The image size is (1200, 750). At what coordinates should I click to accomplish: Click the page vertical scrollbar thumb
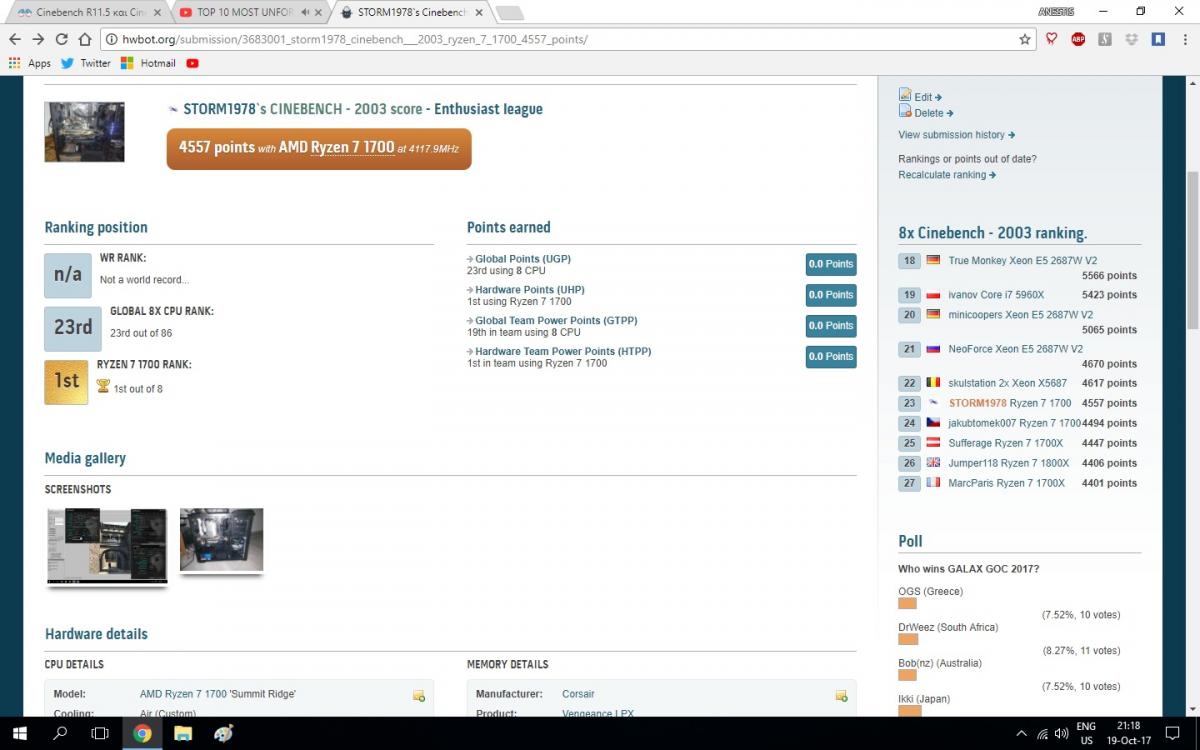pos(1191,250)
